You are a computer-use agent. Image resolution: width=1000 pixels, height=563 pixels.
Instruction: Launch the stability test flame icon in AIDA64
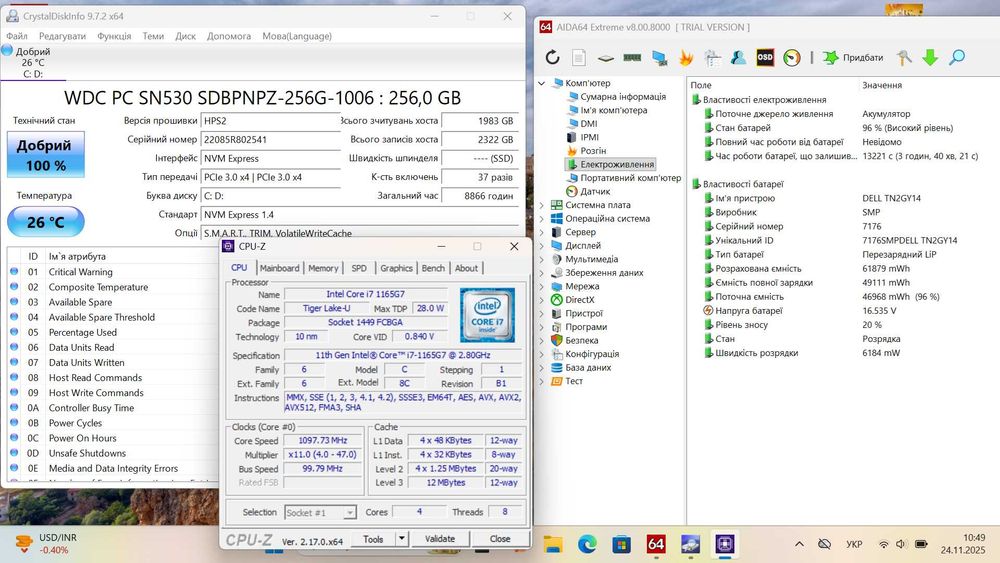[x=686, y=57]
